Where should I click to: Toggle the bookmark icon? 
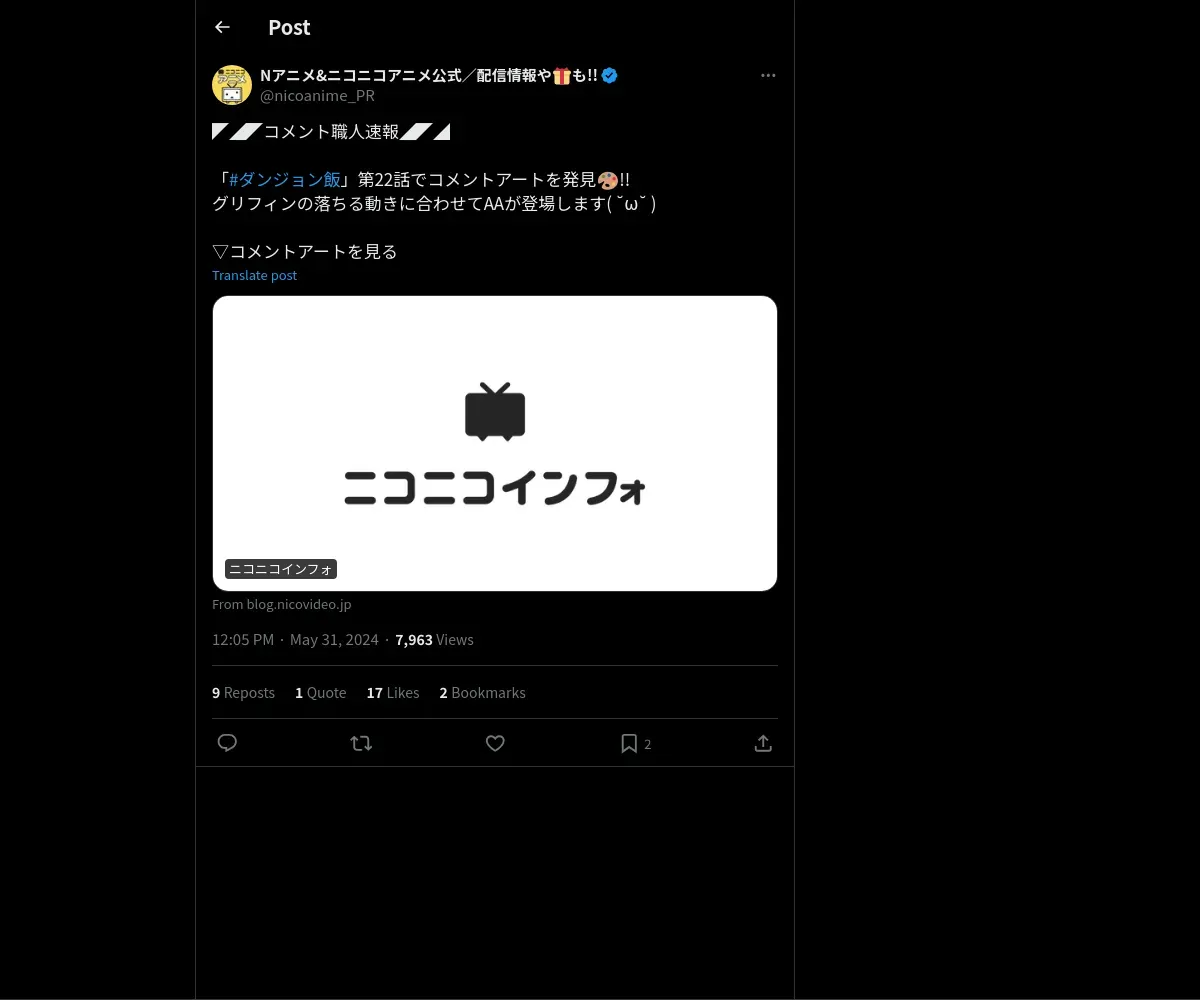click(629, 743)
